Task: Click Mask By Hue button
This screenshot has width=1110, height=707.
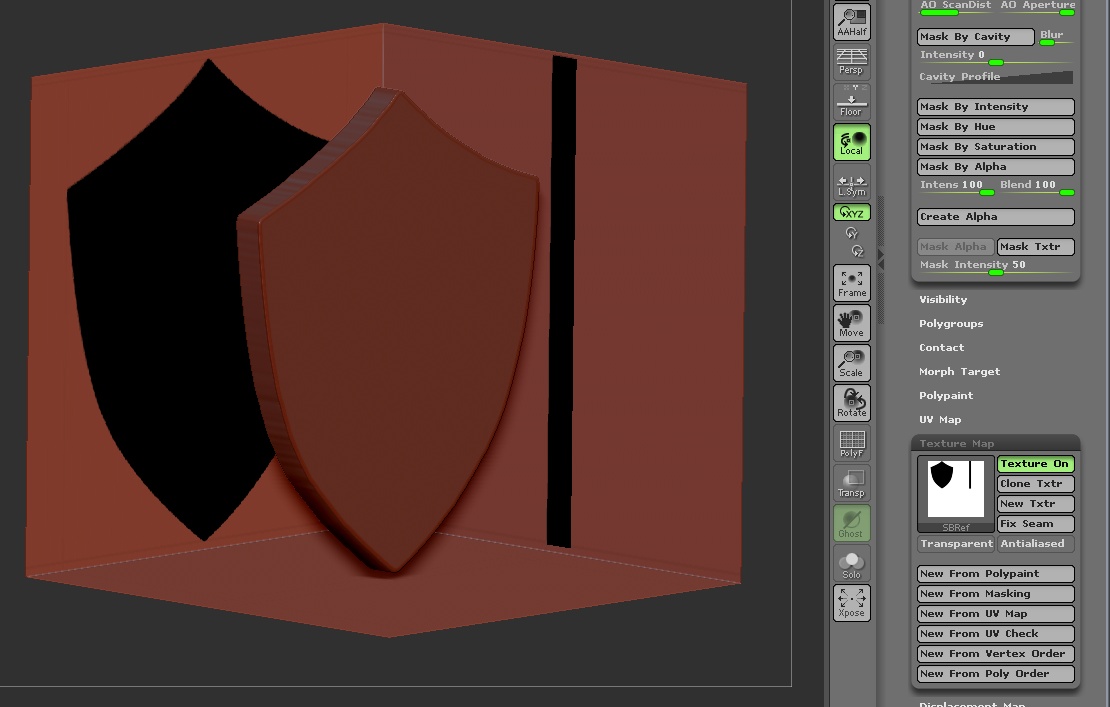Action: 995,127
